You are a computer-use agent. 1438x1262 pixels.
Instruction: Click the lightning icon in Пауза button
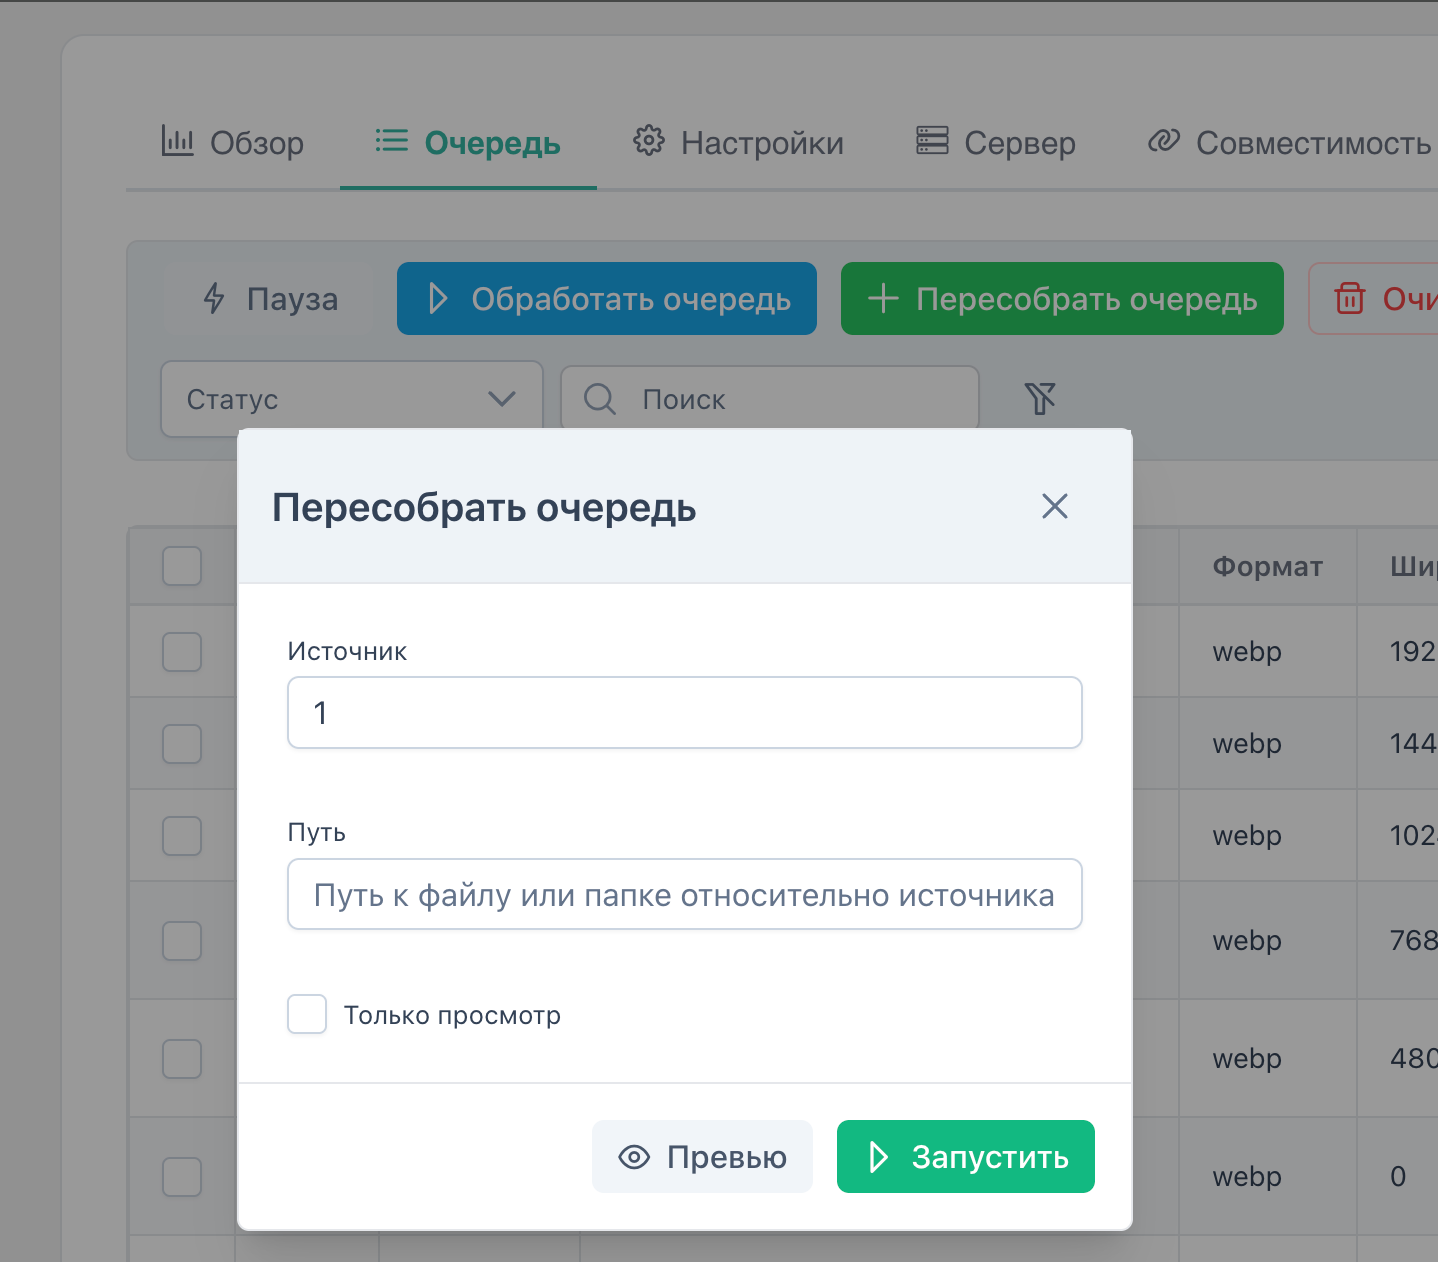(x=214, y=298)
